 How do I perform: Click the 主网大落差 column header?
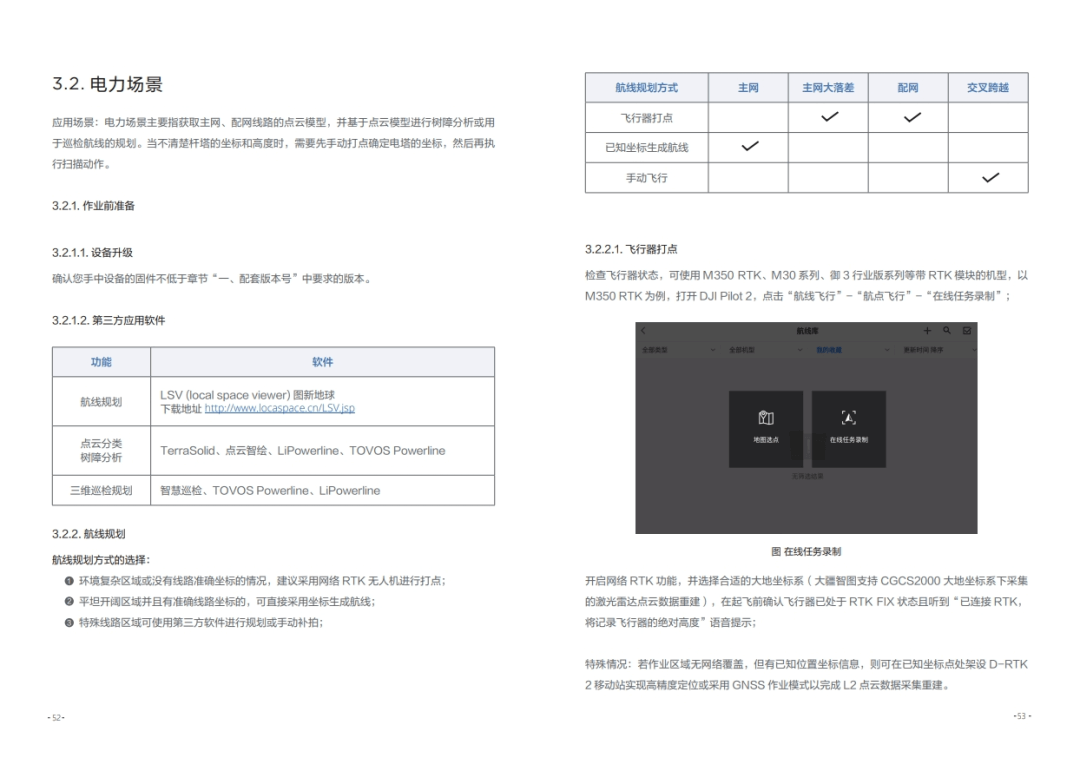click(x=828, y=87)
